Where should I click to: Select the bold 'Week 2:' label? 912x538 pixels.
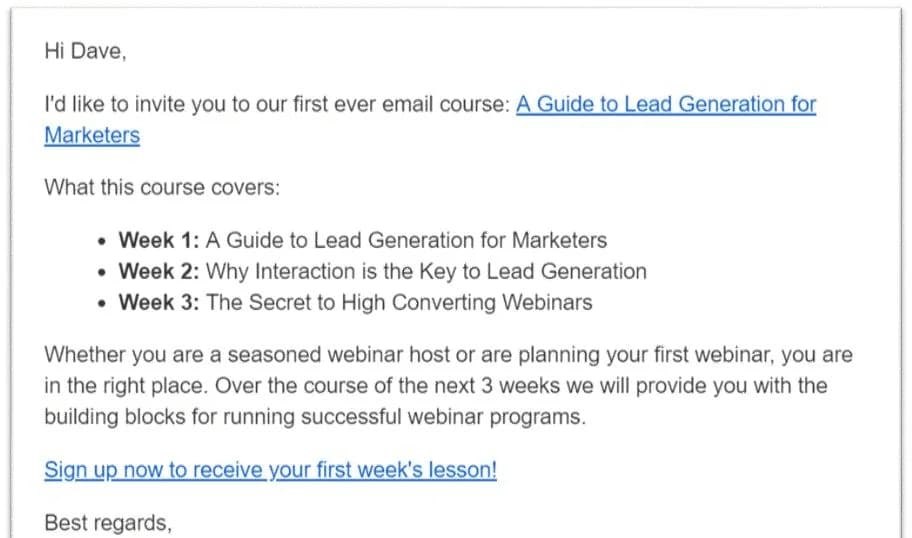(159, 271)
